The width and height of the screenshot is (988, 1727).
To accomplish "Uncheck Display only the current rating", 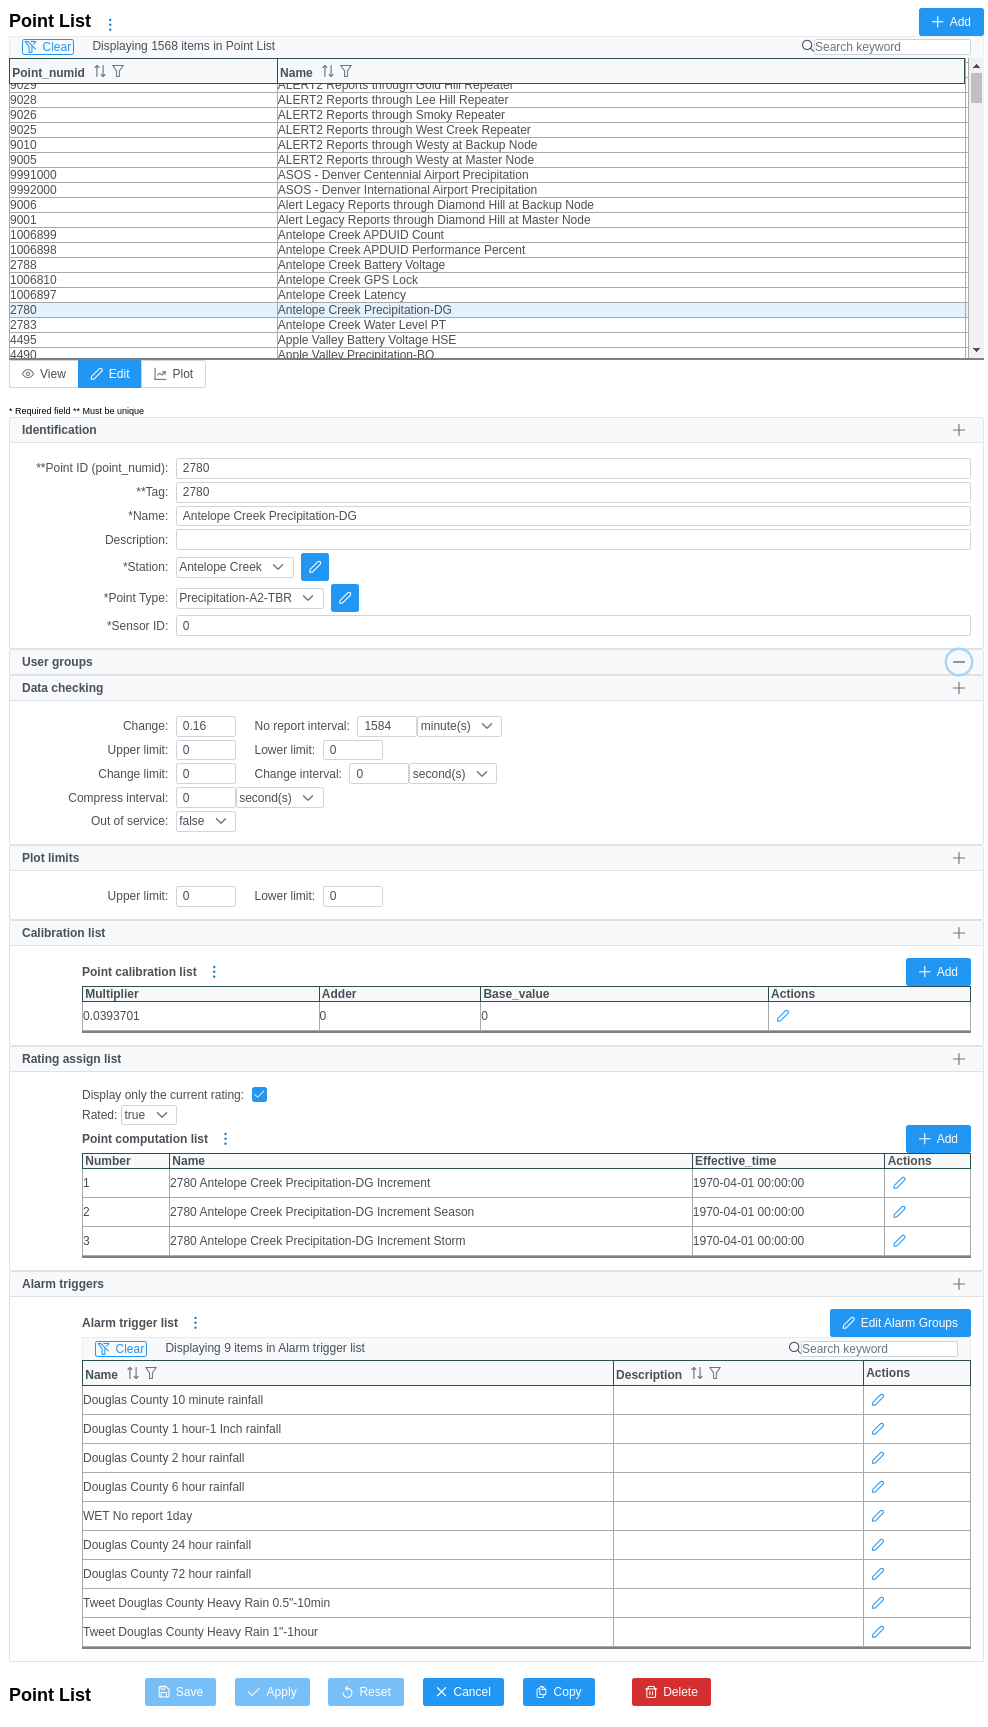I will 260,1095.
